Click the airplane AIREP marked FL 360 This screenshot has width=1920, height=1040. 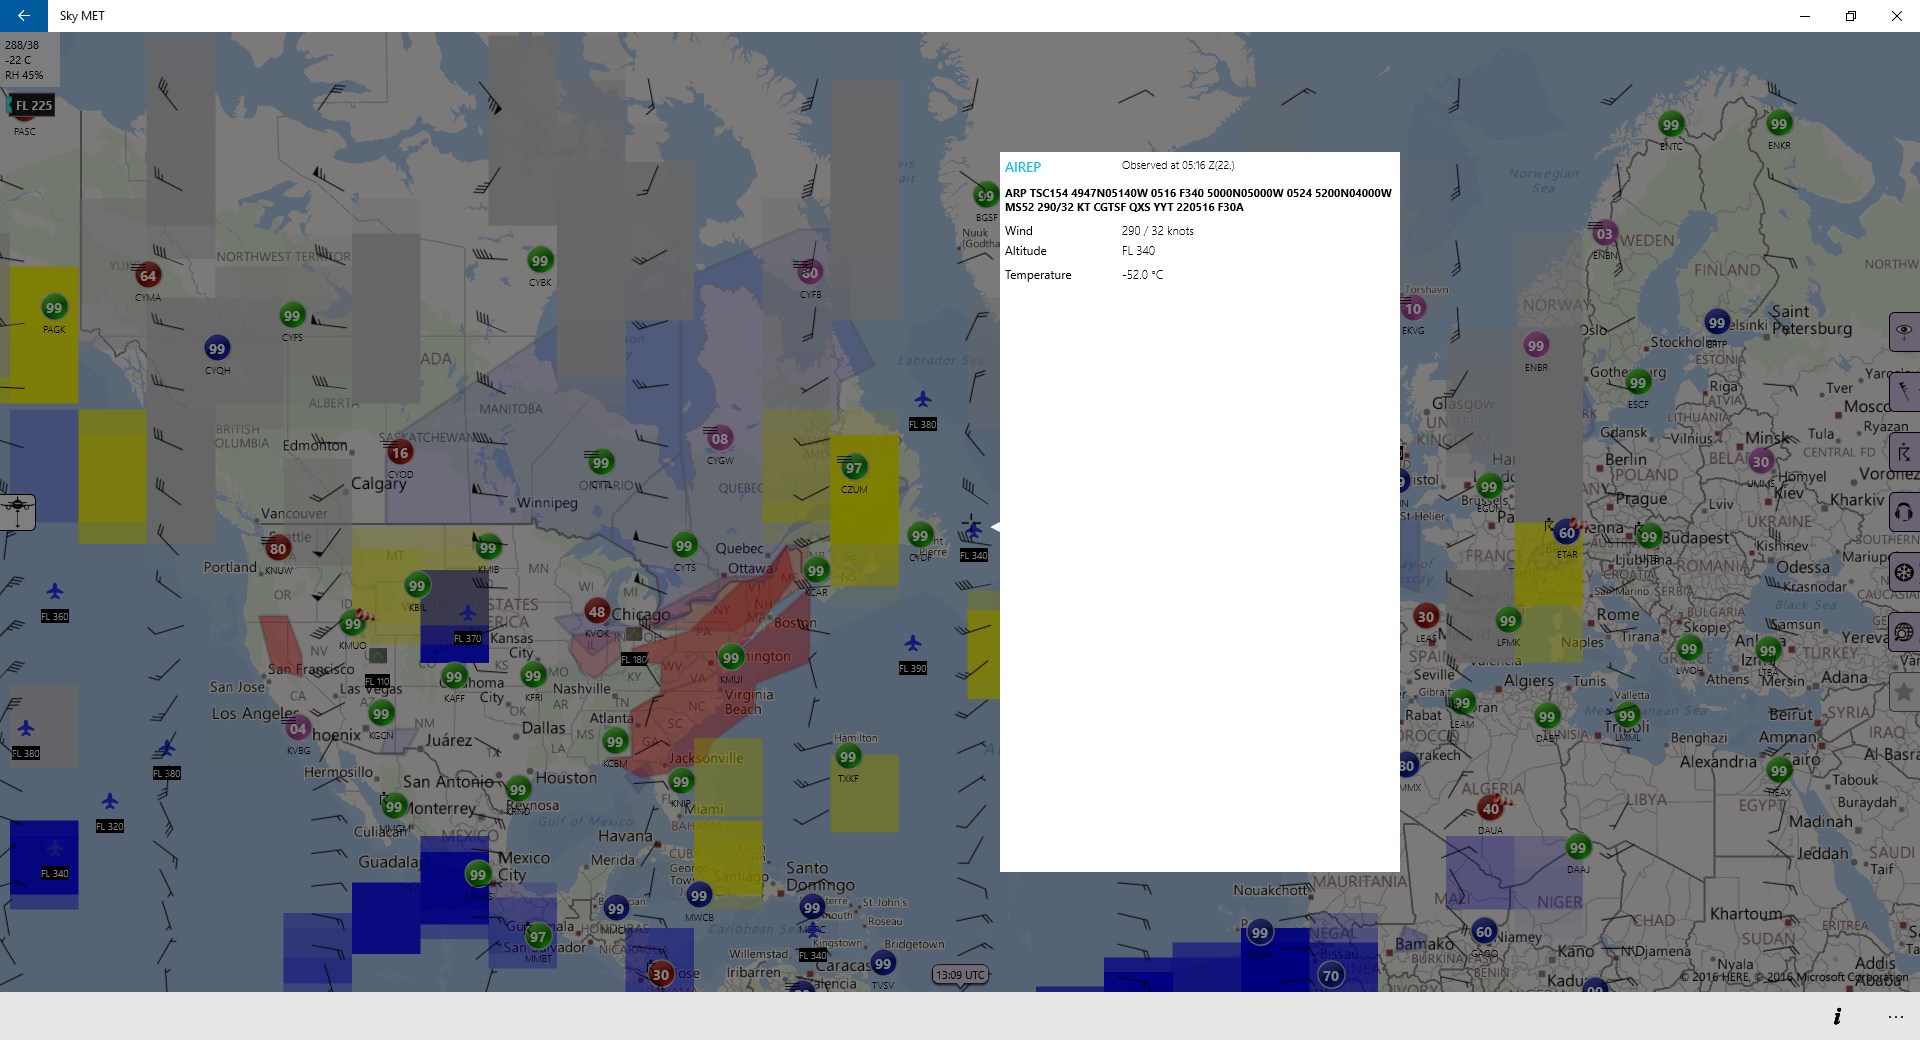pos(55,591)
